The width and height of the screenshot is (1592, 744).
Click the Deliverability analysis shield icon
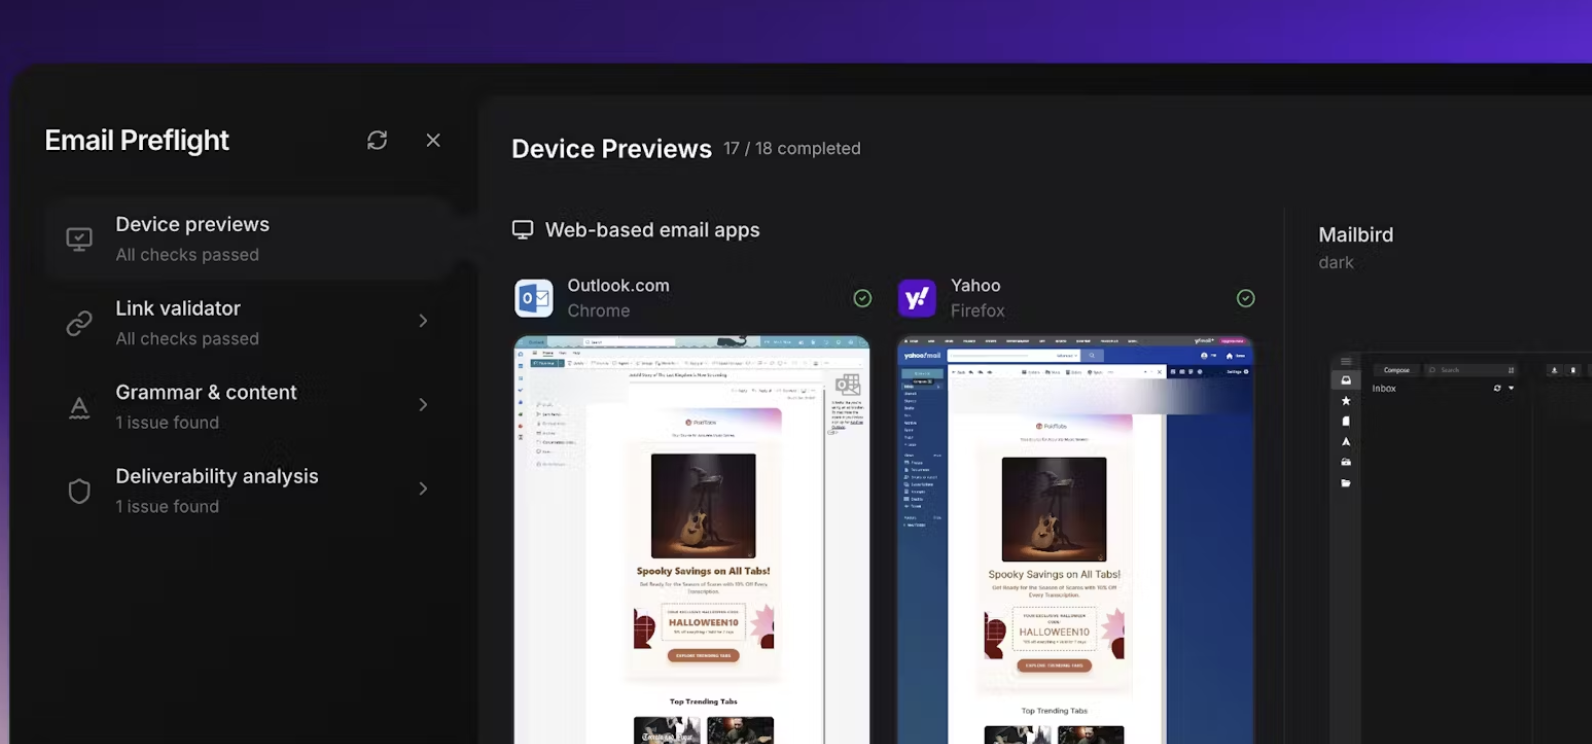click(79, 491)
